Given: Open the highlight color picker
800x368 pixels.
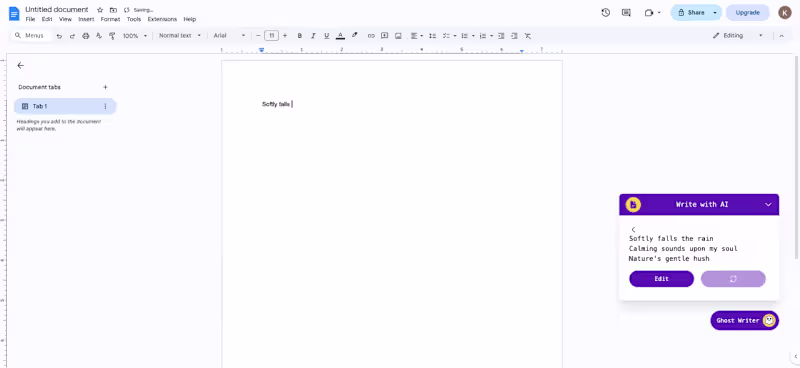Looking at the screenshot, I should (355, 36).
